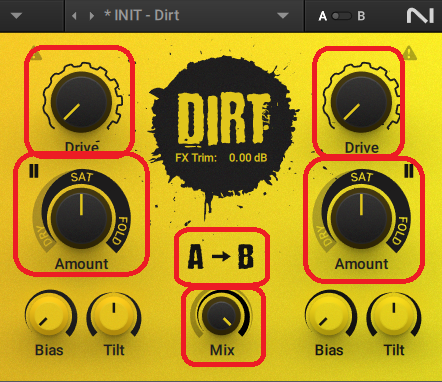Click the FX Trim 0.00 dB value
The height and width of the screenshot is (382, 442).
(x=248, y=157)
